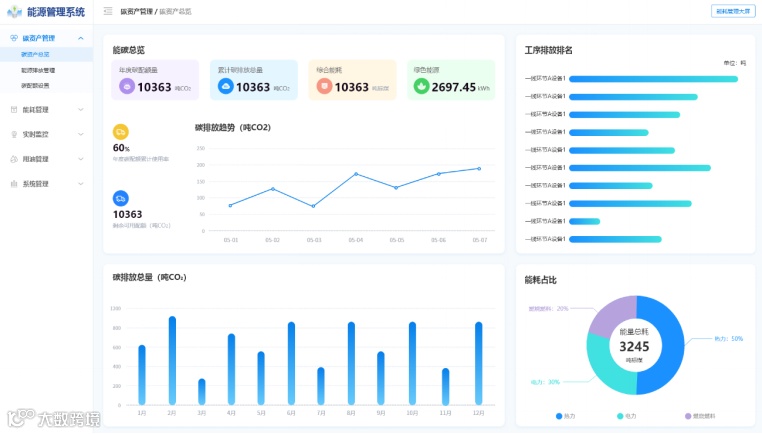The image size is (762, 434).
Task: Click the 热力: 50% chart label
Action: [x=728, y=339]
